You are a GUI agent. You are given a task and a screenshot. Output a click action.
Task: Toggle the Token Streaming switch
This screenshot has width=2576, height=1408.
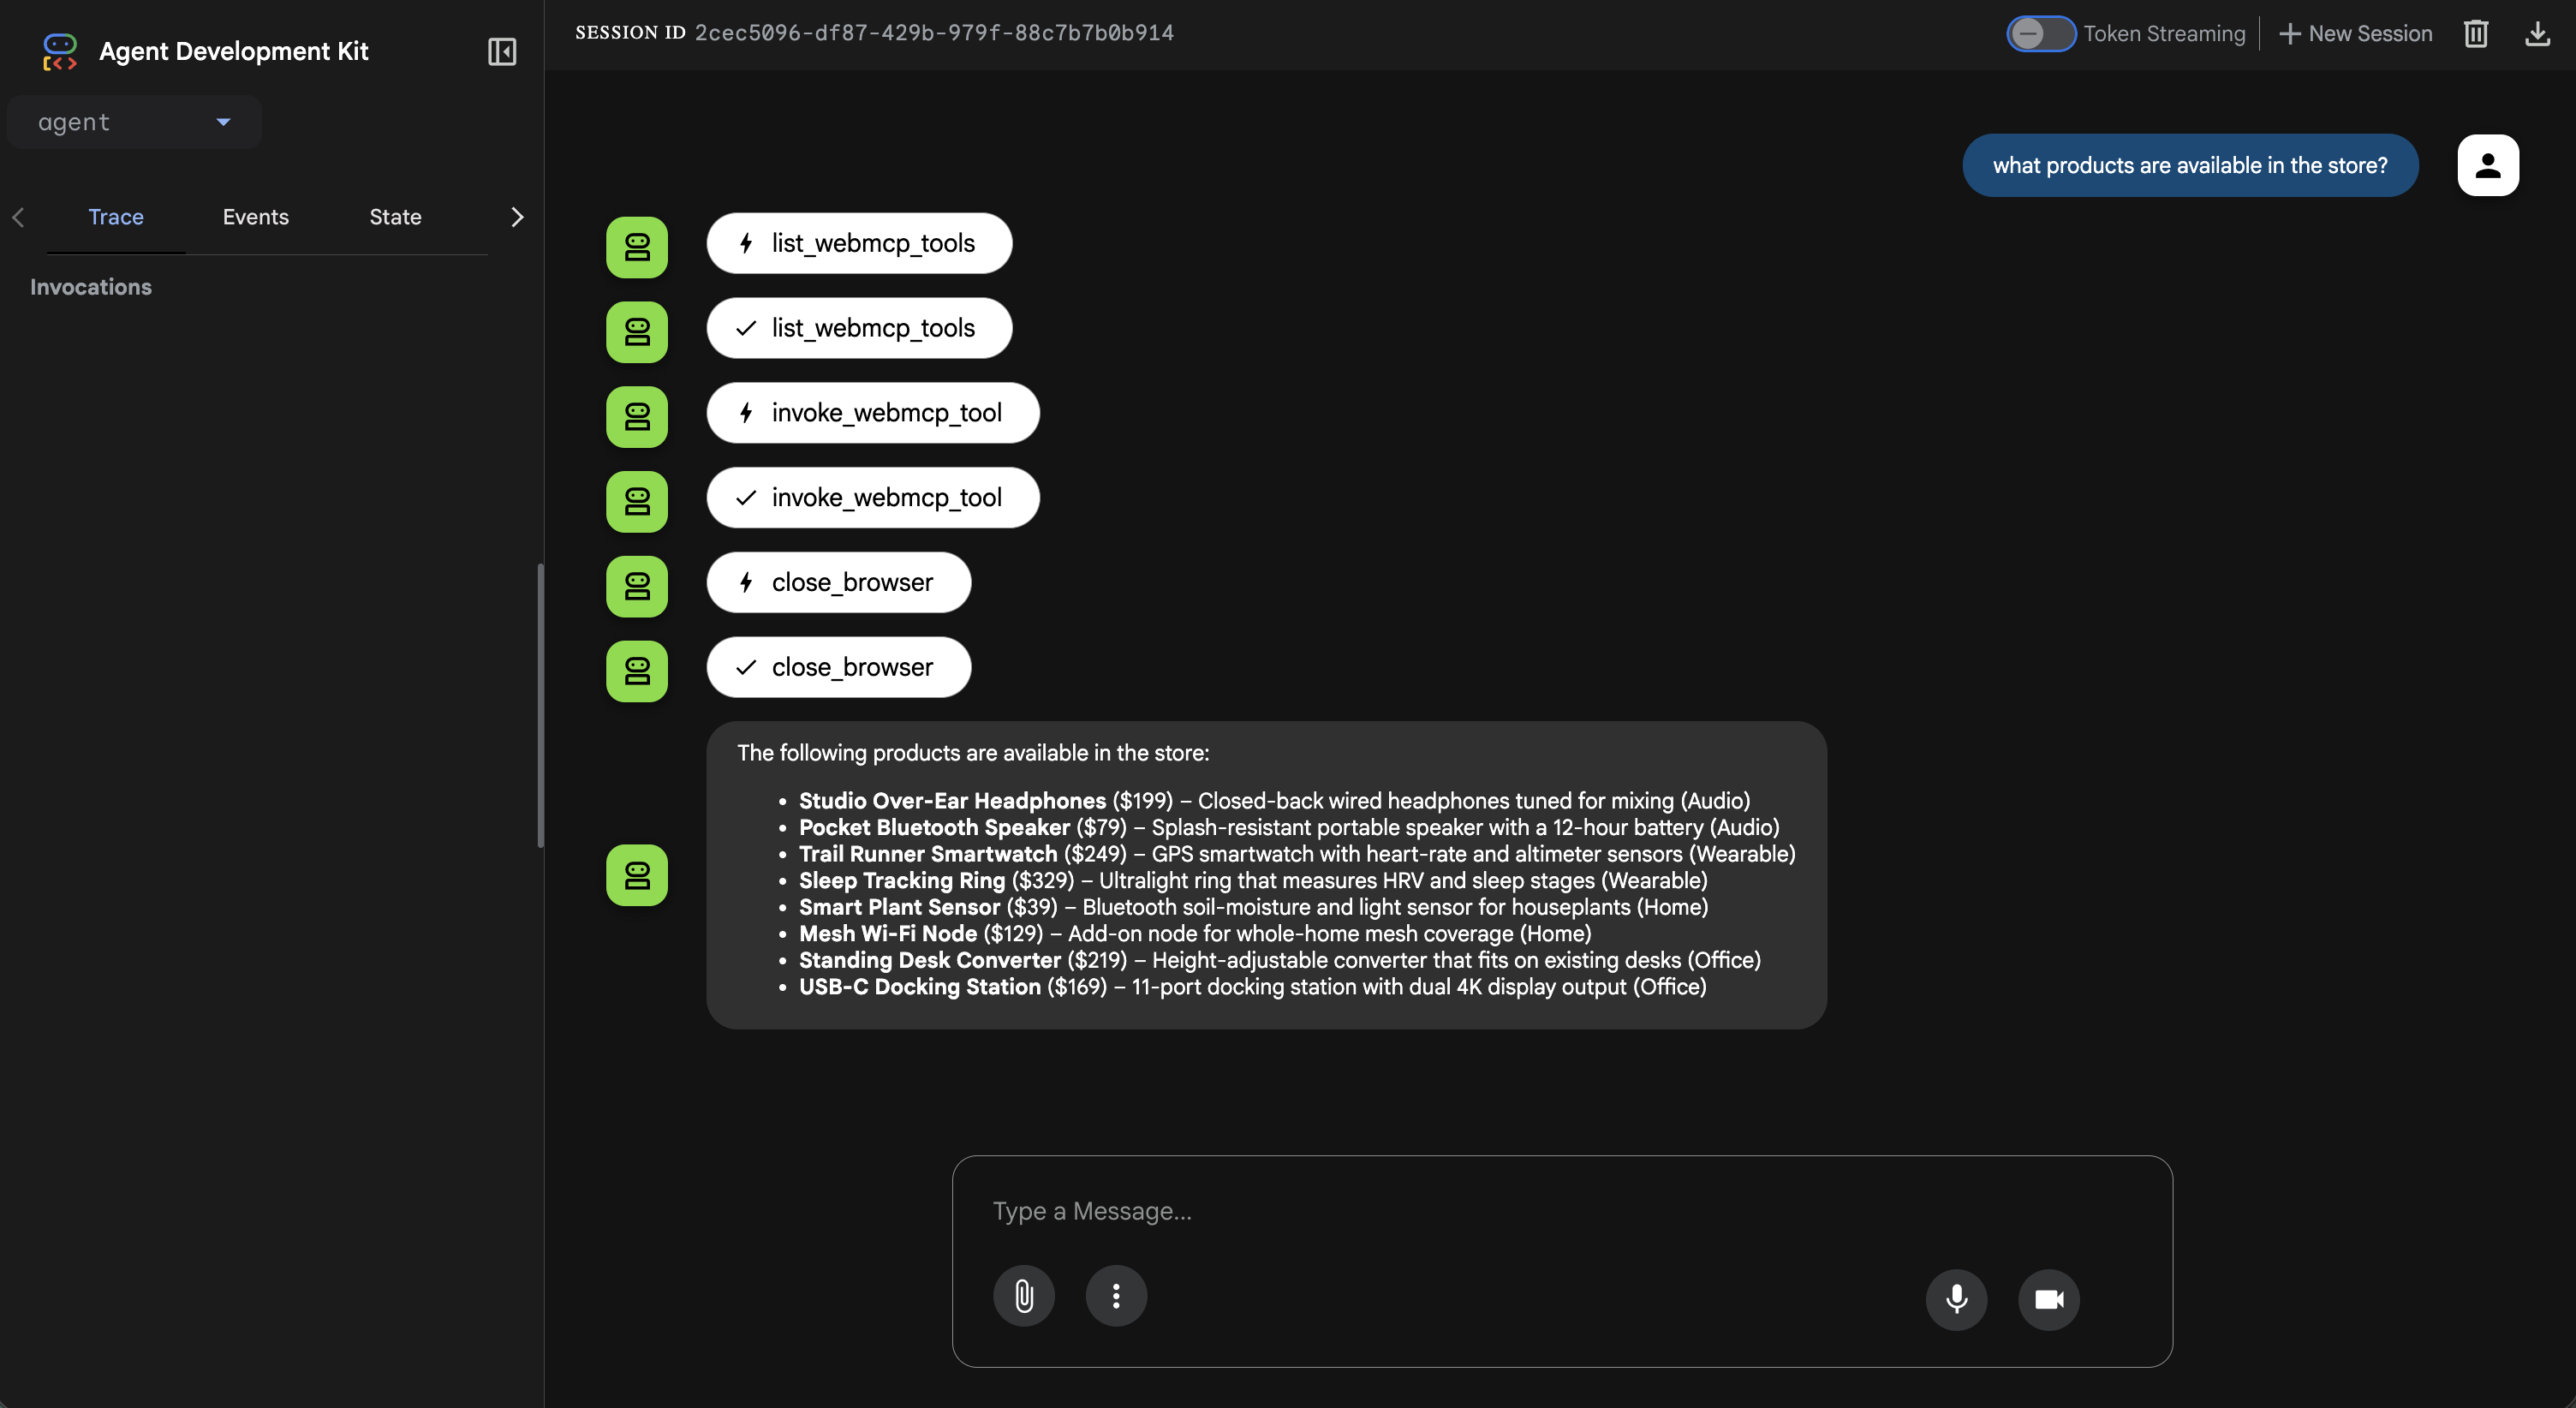[2040, 33]
